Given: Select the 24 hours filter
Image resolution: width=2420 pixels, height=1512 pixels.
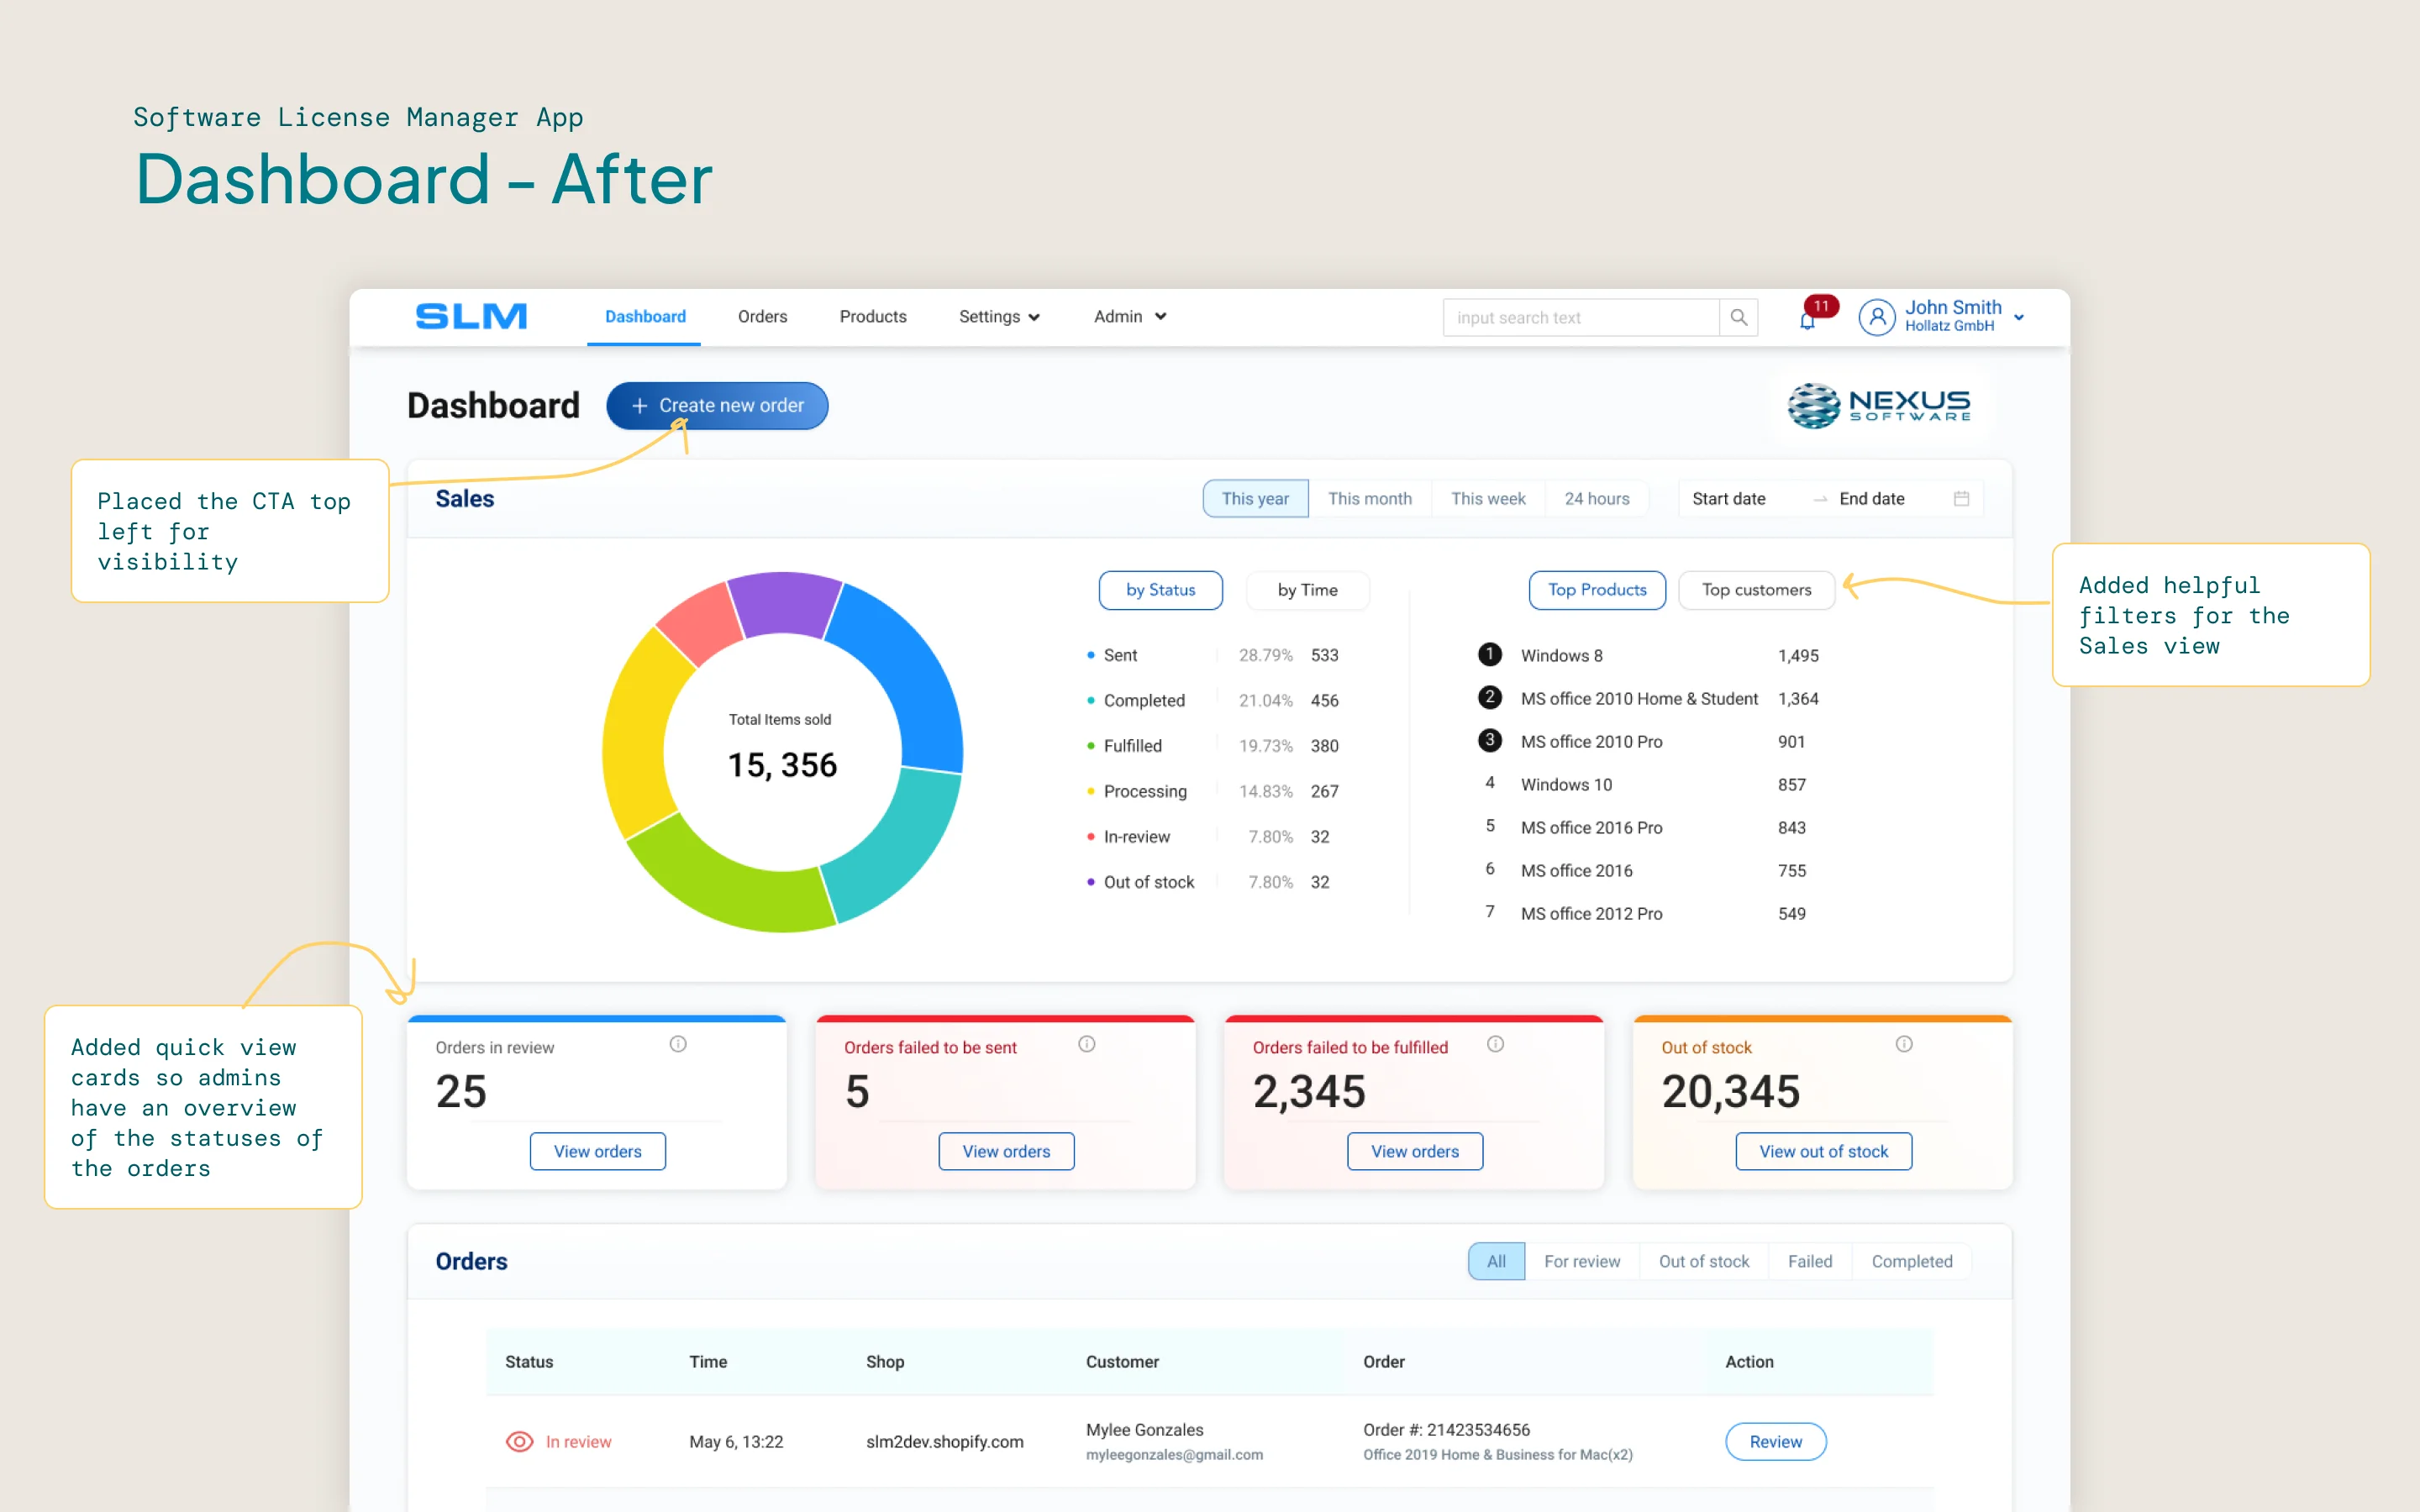Looking at the screenshot, I should tap(1597, 499).
